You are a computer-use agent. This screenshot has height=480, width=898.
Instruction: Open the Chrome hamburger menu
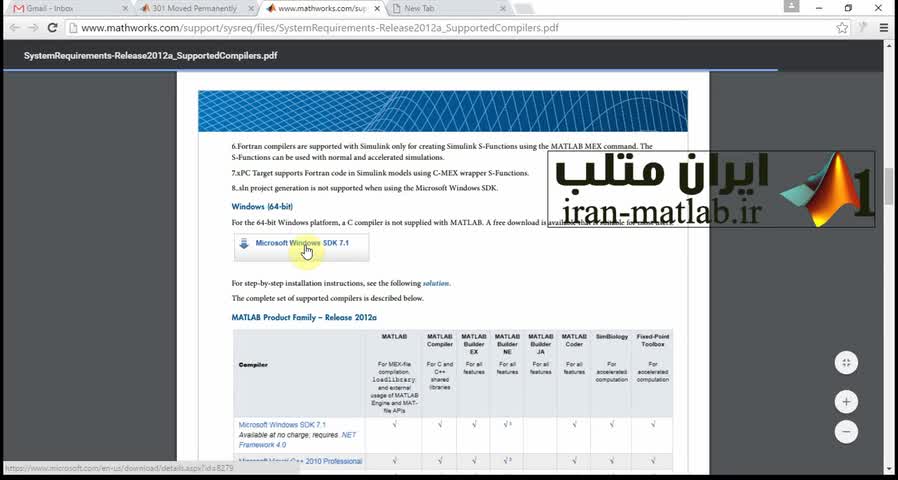[x=884, y=27]
